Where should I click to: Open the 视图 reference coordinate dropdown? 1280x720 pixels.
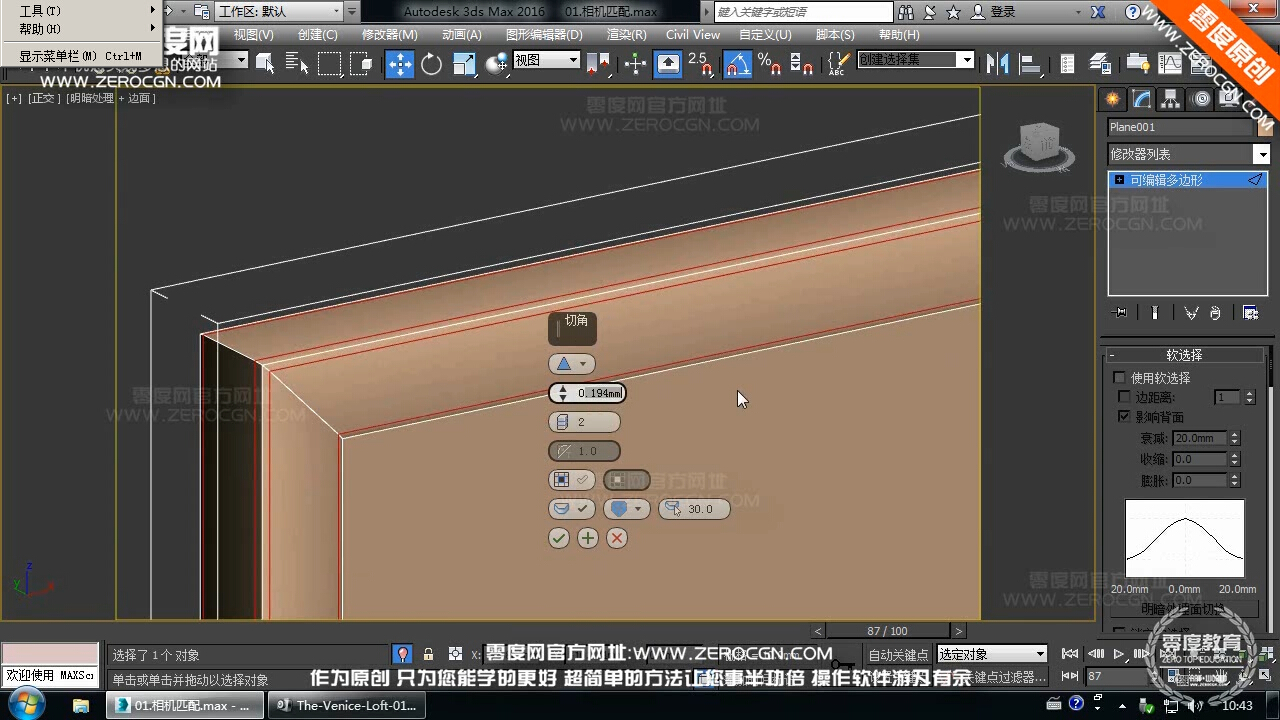coord(546,60)
